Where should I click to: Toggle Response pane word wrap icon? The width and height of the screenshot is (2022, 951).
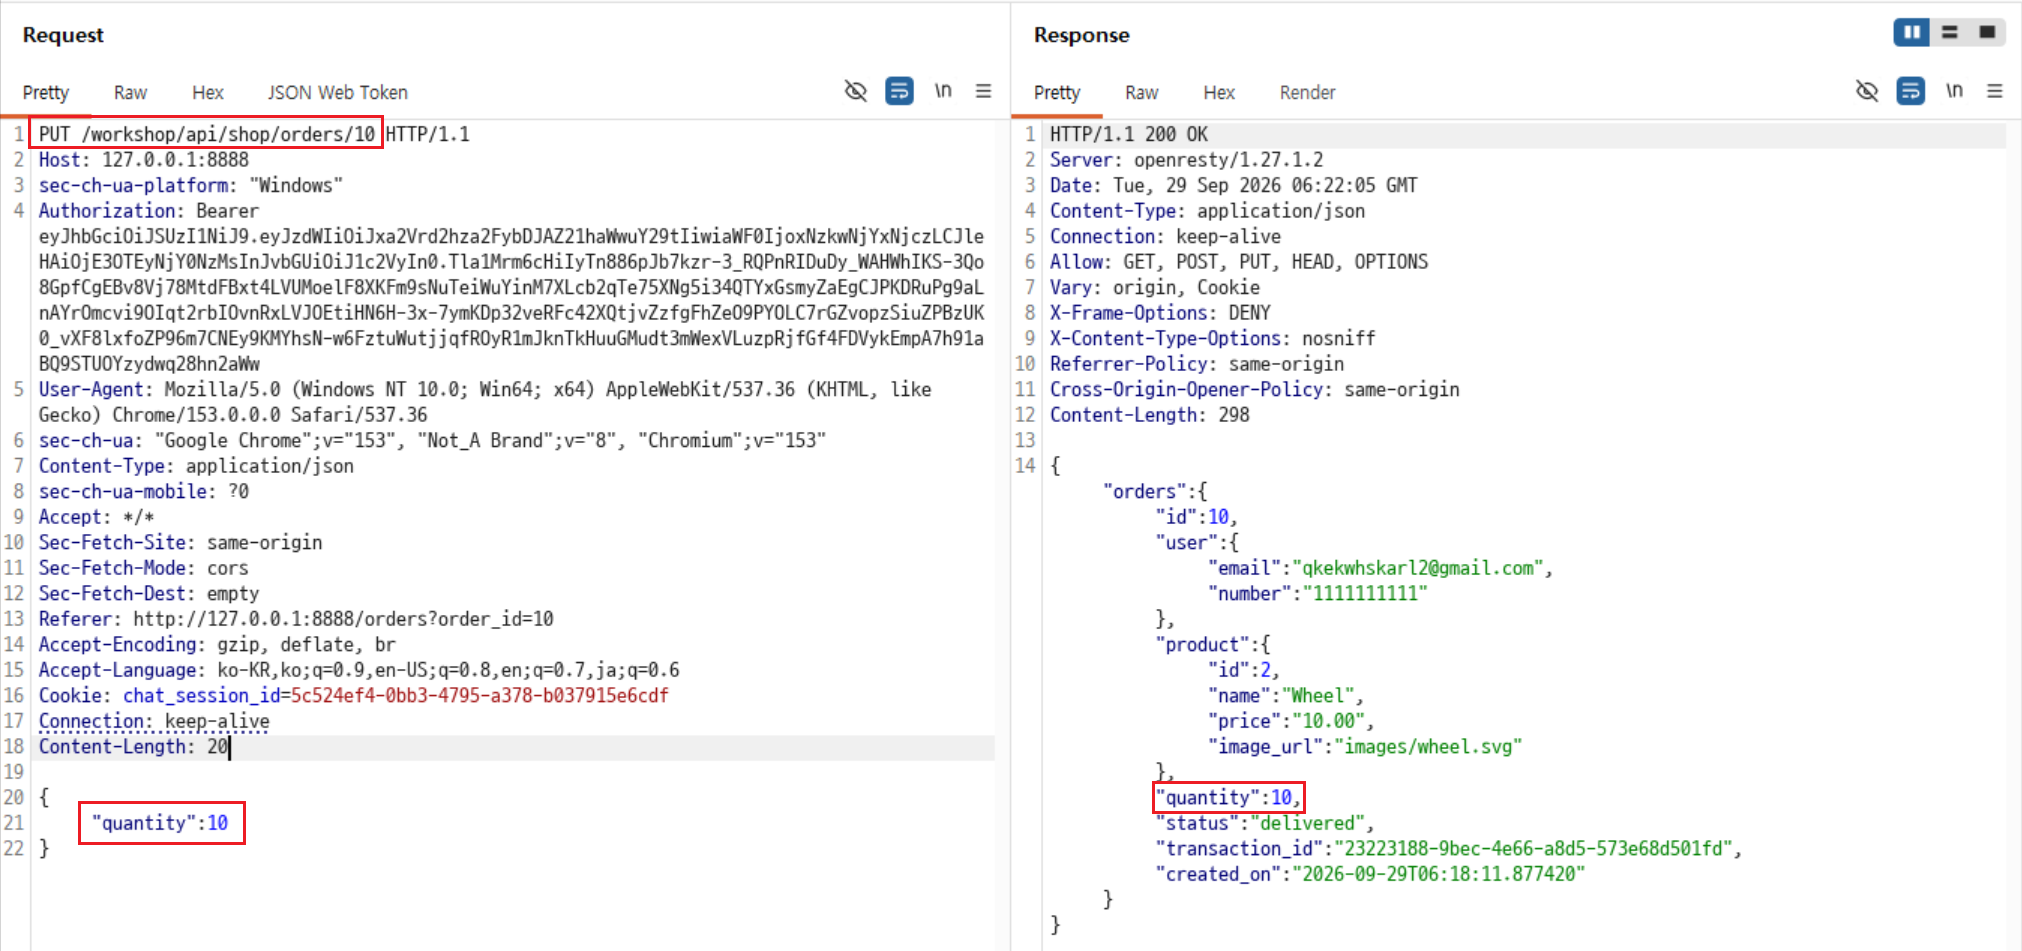[x=1910, y=91]
